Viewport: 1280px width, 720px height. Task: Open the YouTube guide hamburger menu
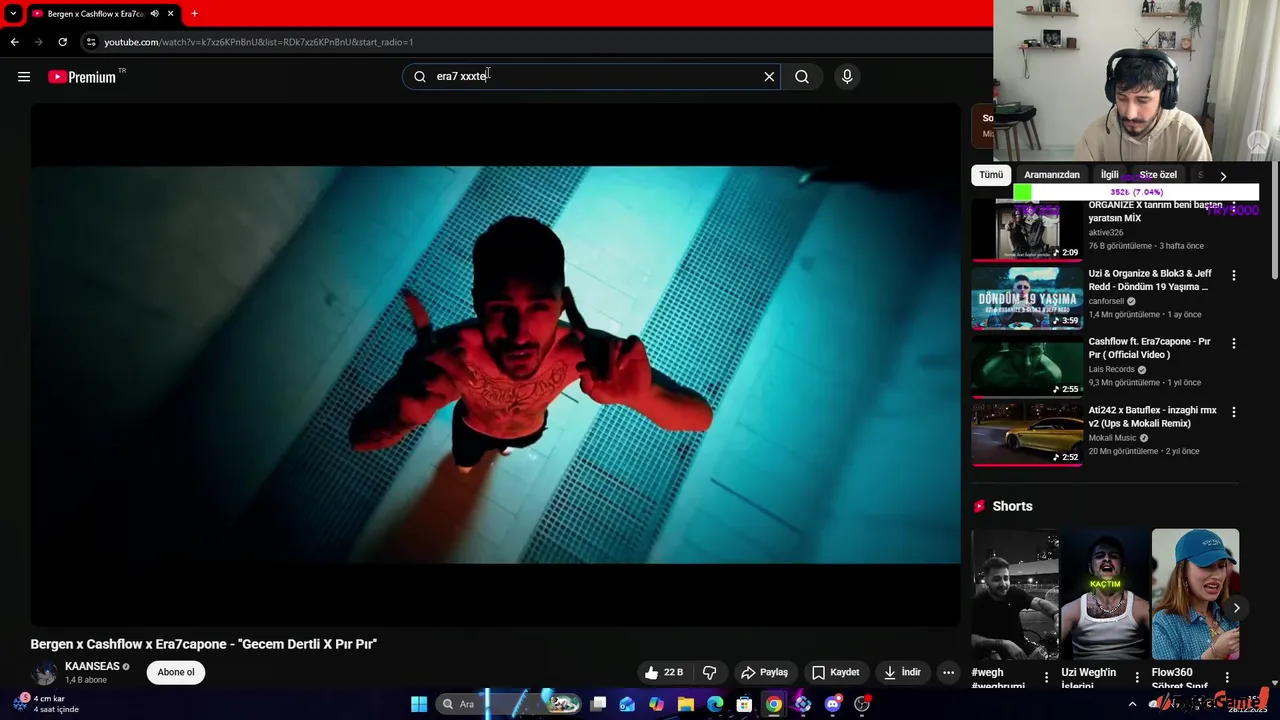(24, 77)
